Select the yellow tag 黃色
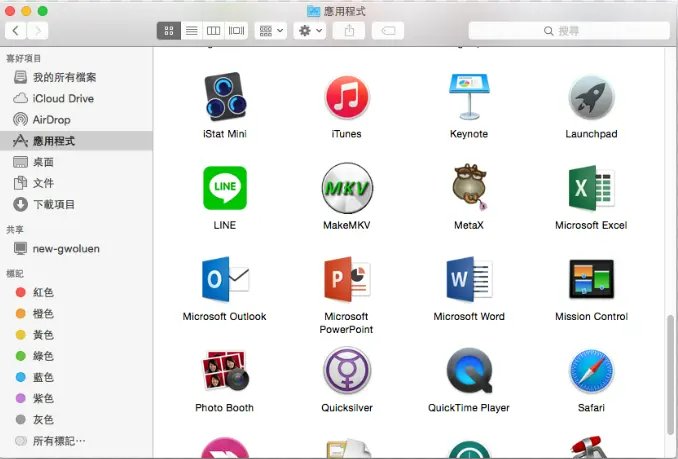 tap(76, 335)
